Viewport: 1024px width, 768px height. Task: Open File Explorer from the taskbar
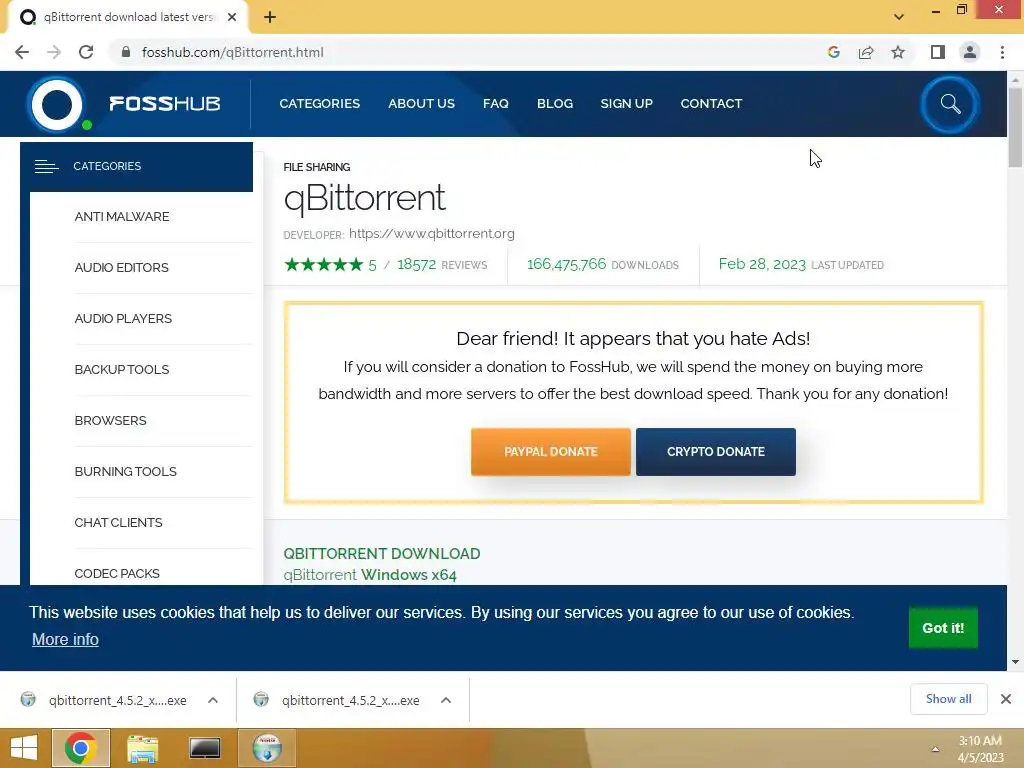[x=142, y=748]
